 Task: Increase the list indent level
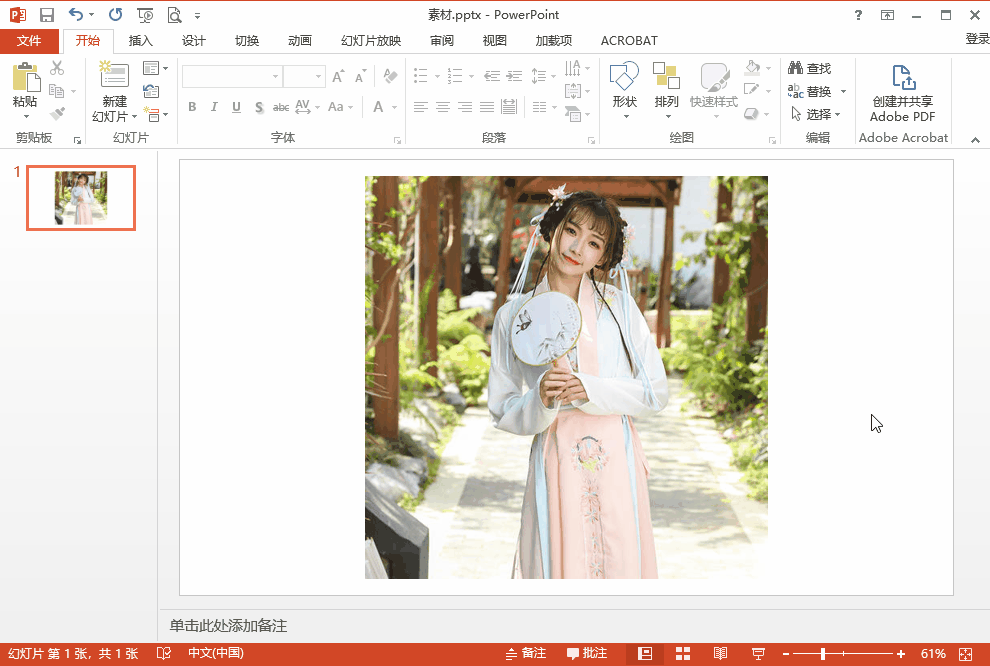515,76
